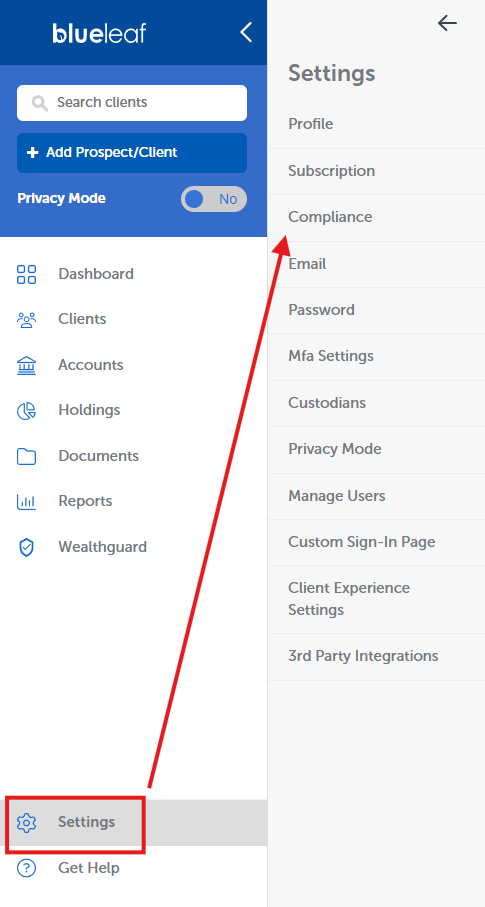Viewport: 485px width, 907px height.
Task: Open the Wealthguard shield icon
Action: coord(27,547)
